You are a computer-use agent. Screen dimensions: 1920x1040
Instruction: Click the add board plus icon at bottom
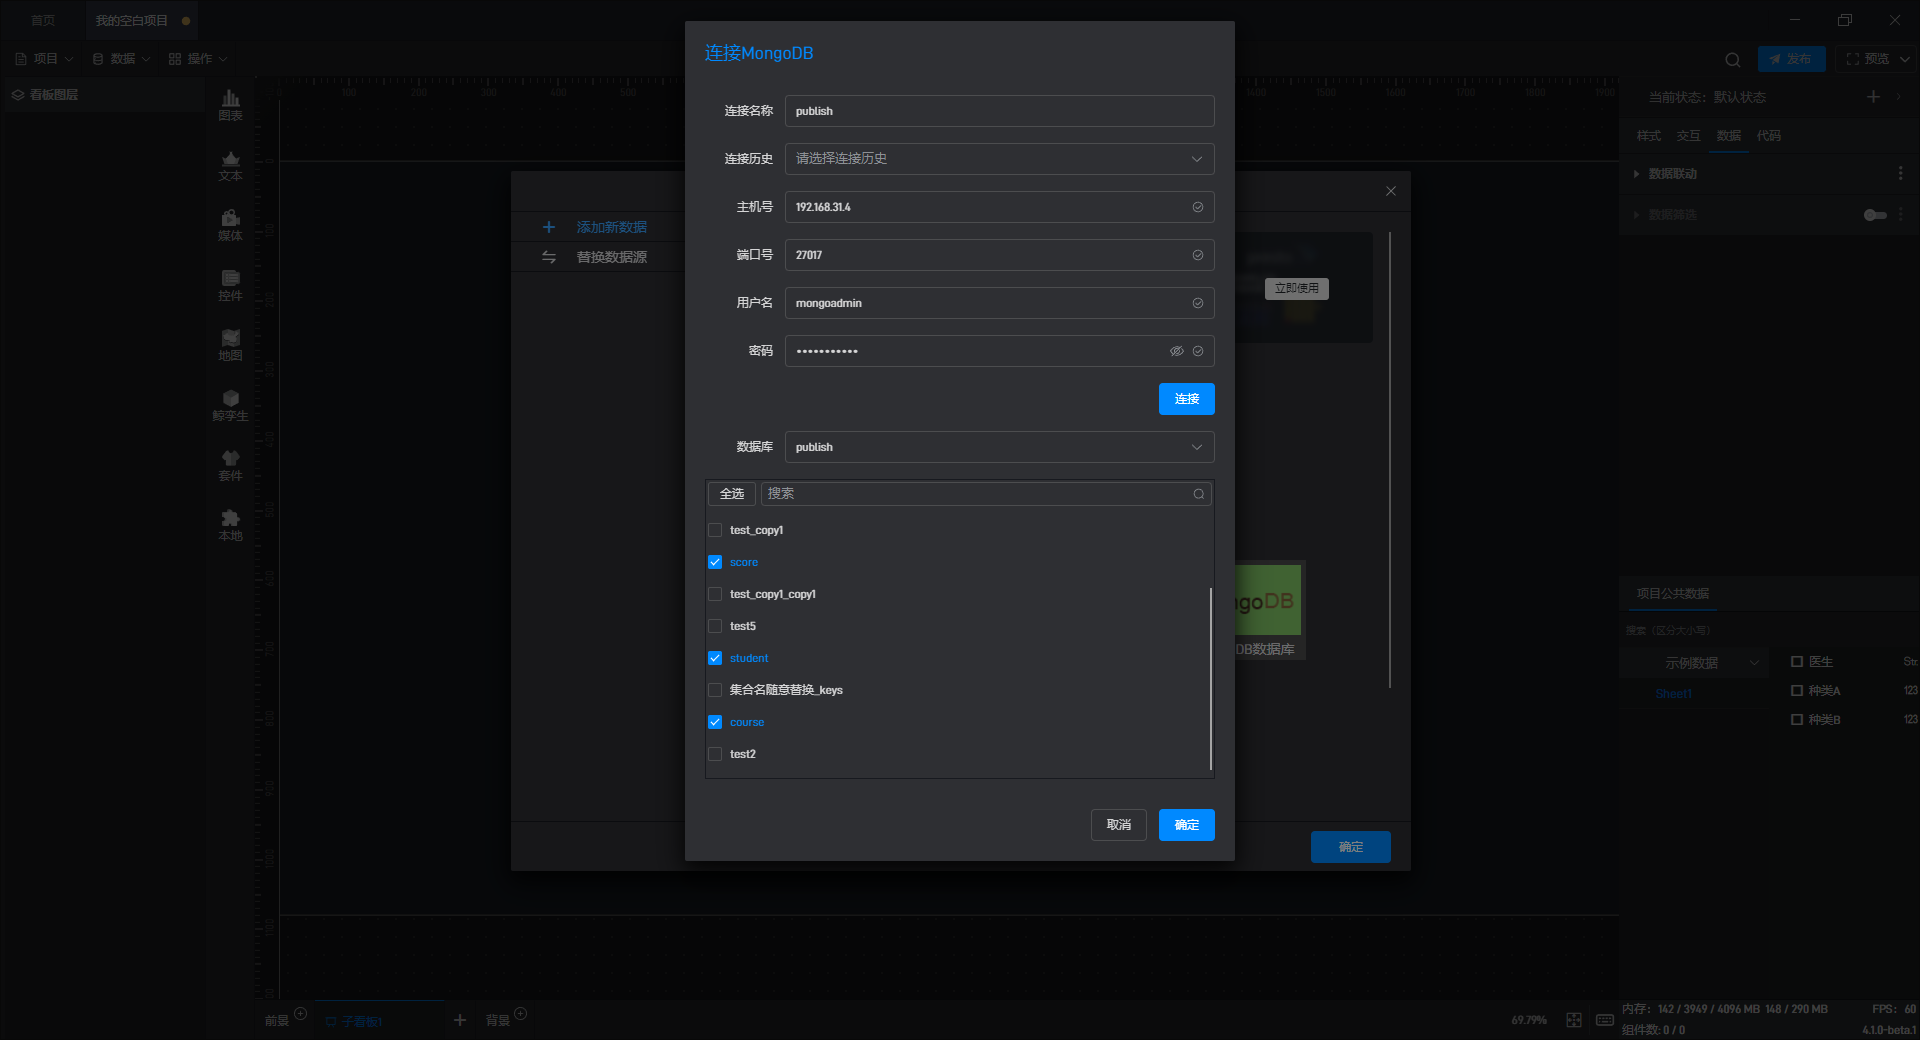point(460,1020)
